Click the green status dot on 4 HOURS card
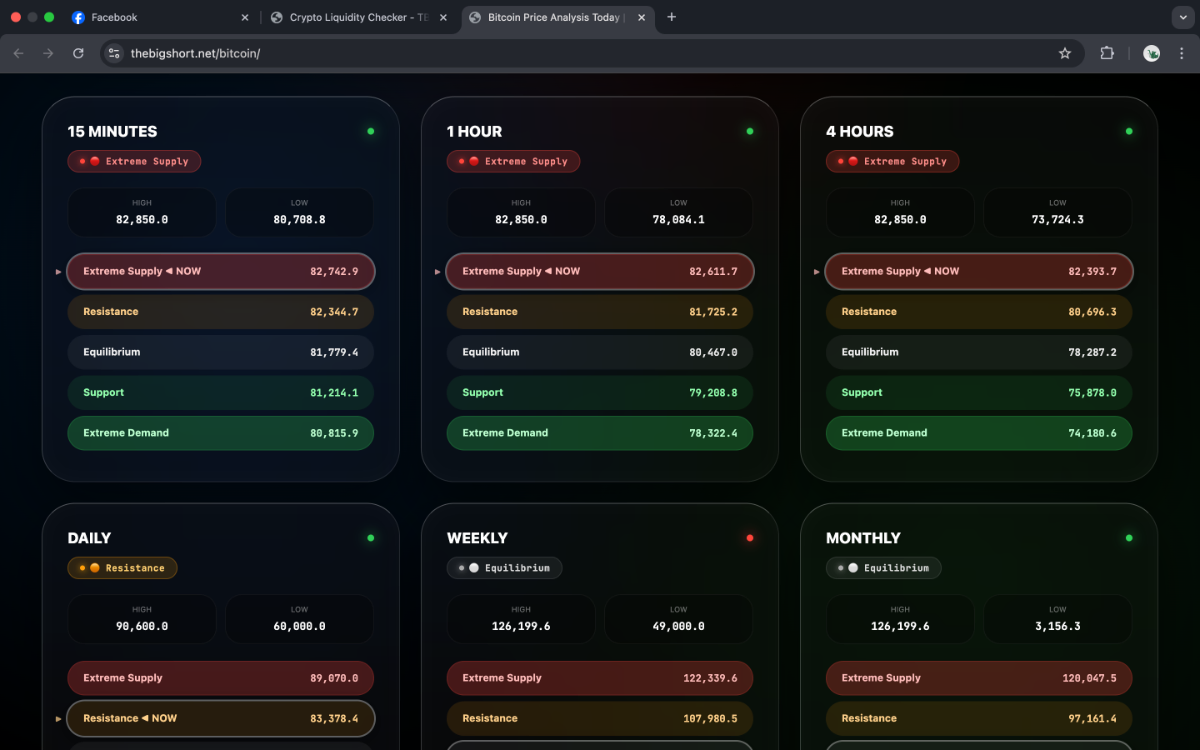 click(1129, 131)
